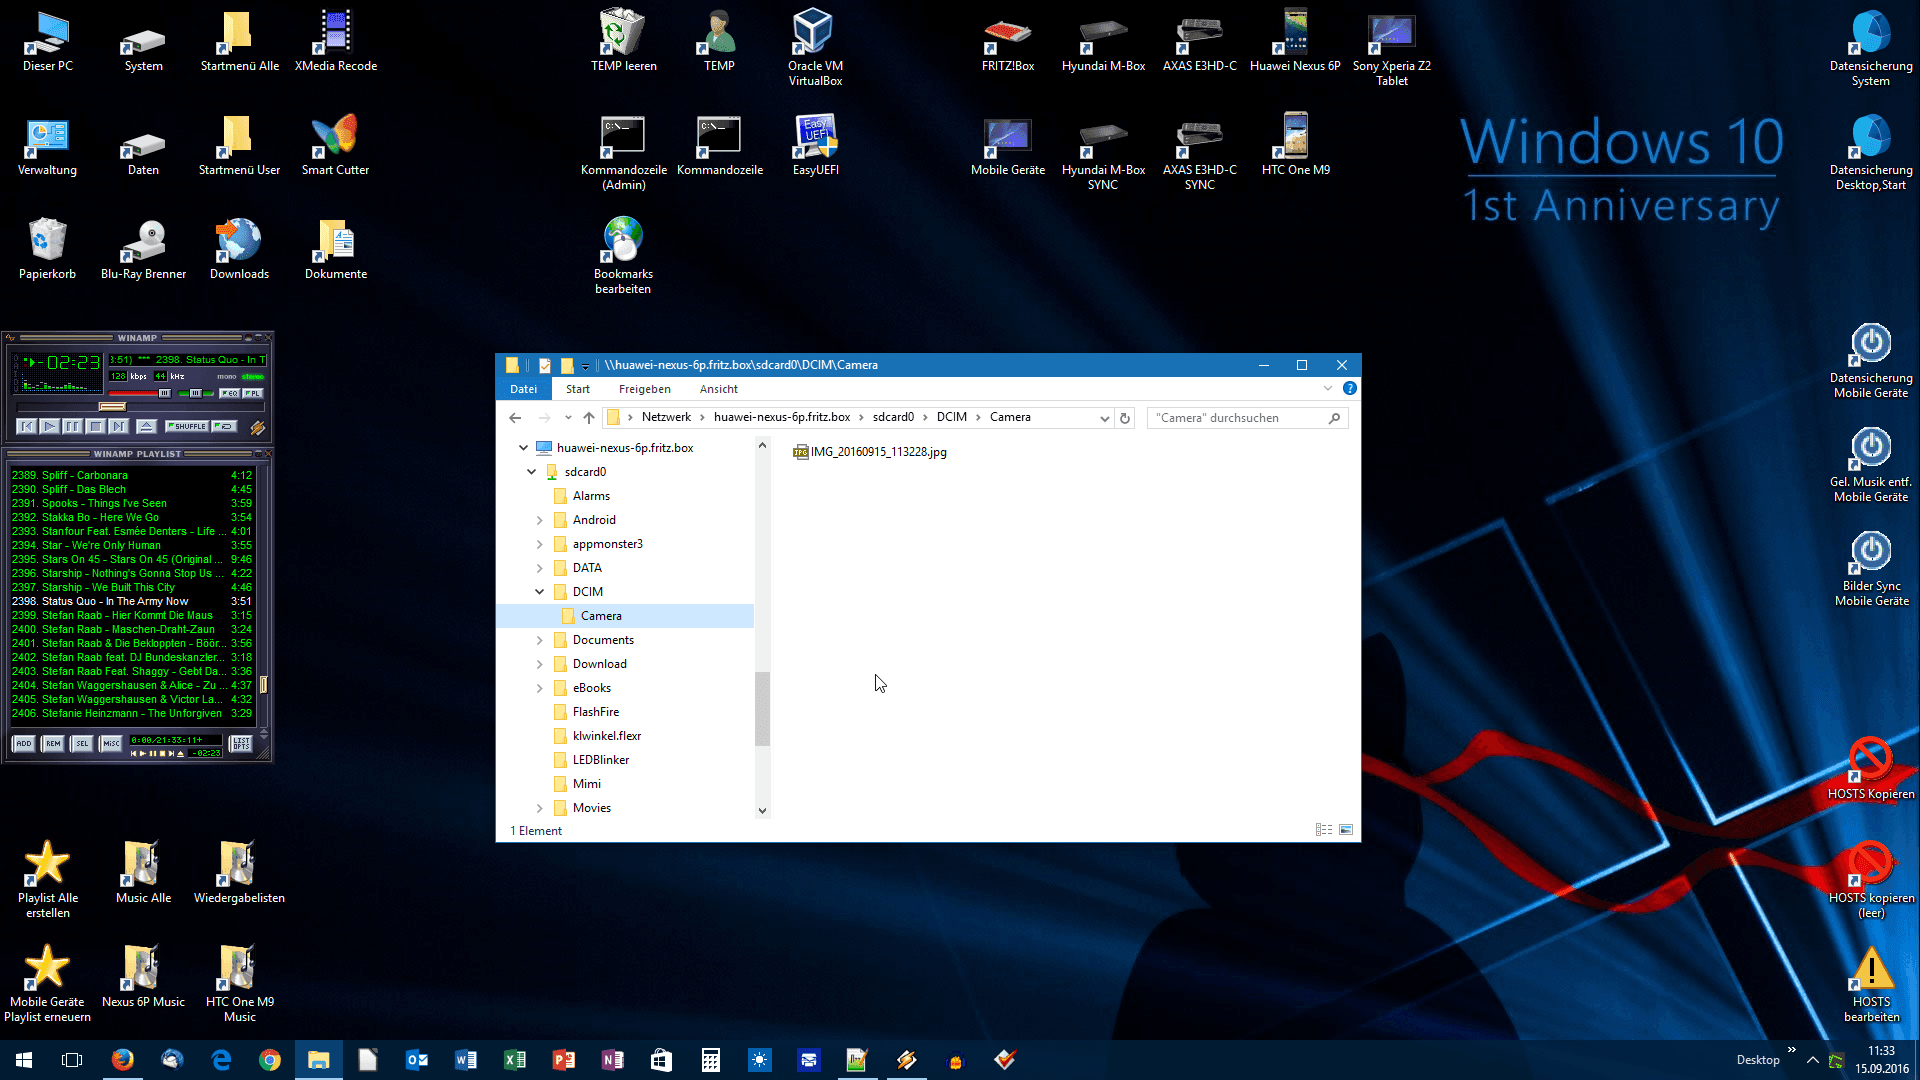This screenshot has height=1080, width=1920.
Task: Toggle Winamp Shuffle mode
Action: pyautogui.click(x=187, y=426)
